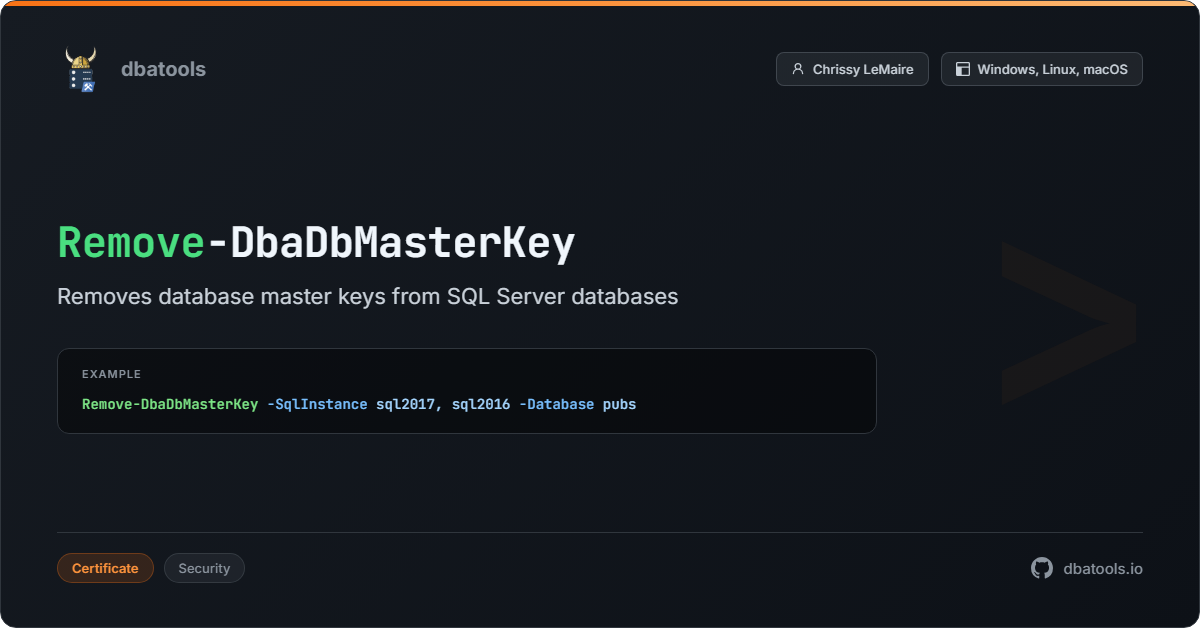Click the -Database parameter in the example
Screen dimensions: 1200x628
(x=556, y=404)
